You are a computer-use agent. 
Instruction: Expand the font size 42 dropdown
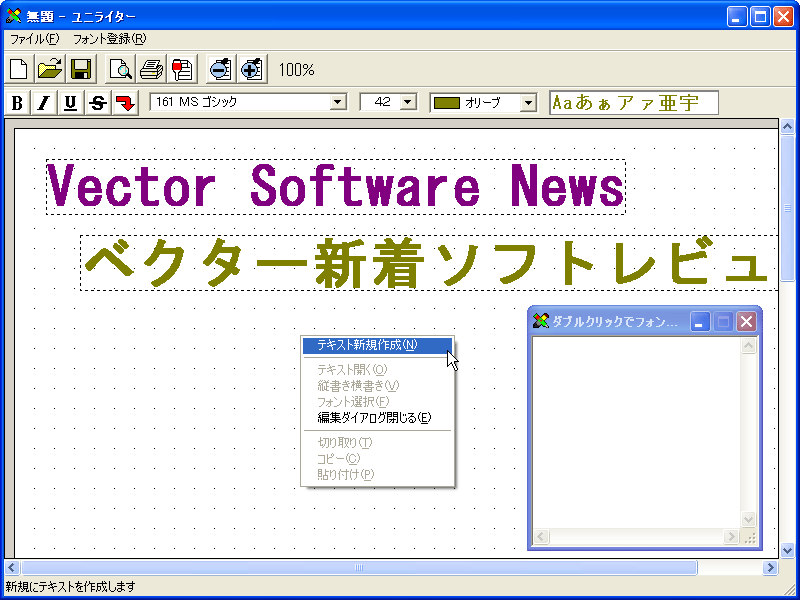(408, 102)
